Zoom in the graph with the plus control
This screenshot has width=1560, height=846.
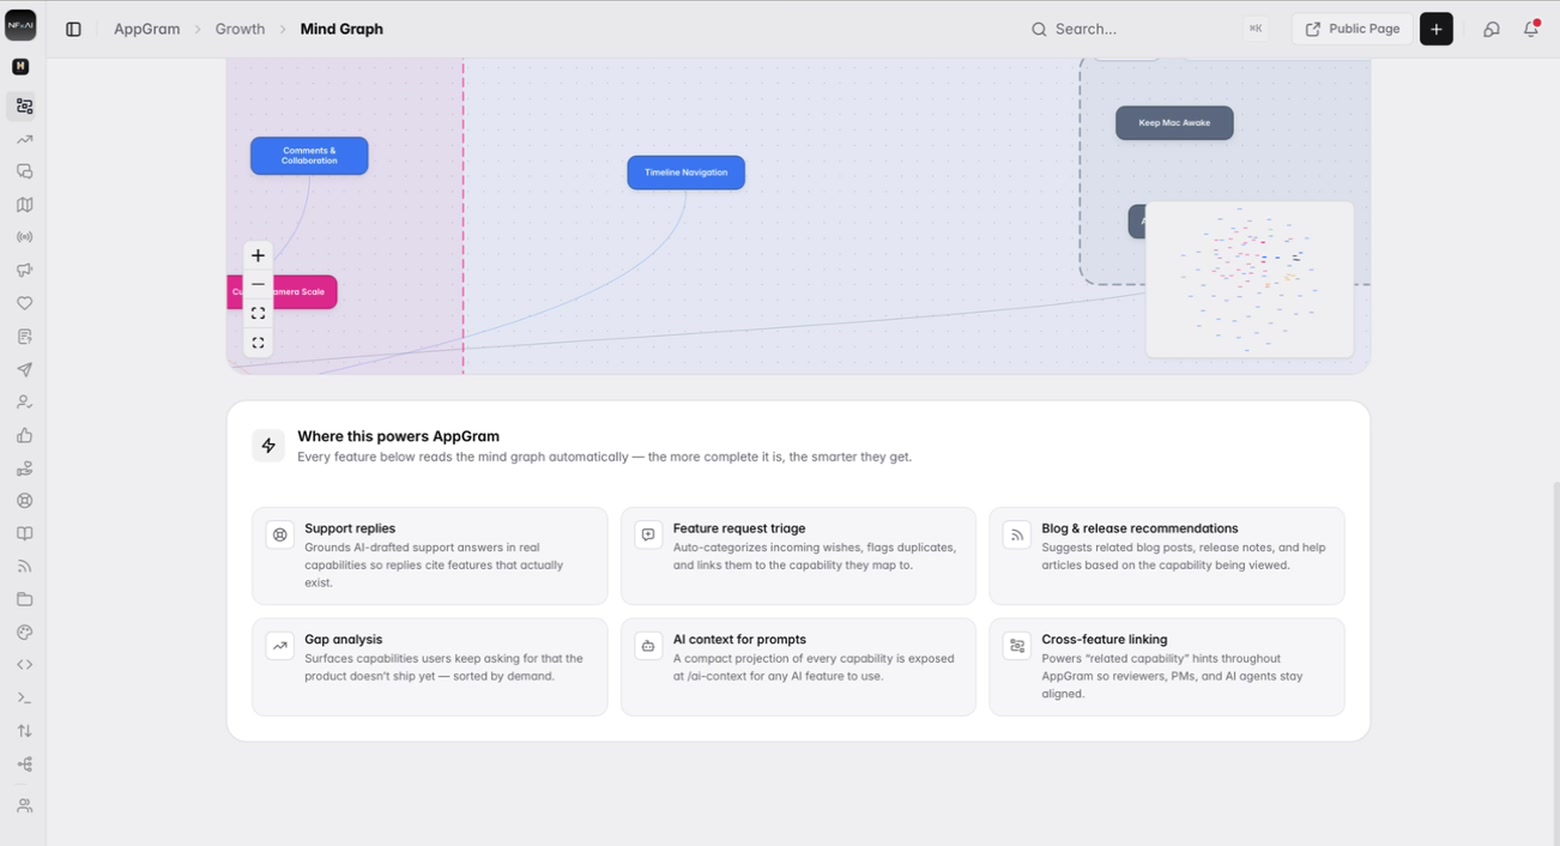click(258, 256)
